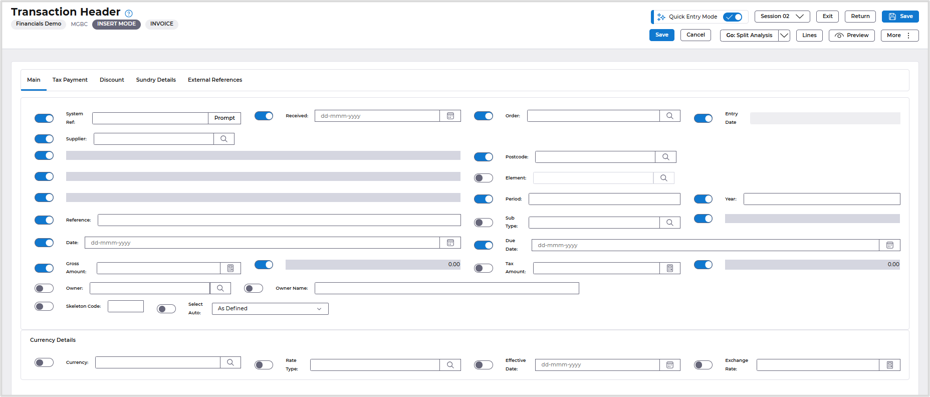
Task: Enable the Owner field toggle
Action: coord(44,288)
